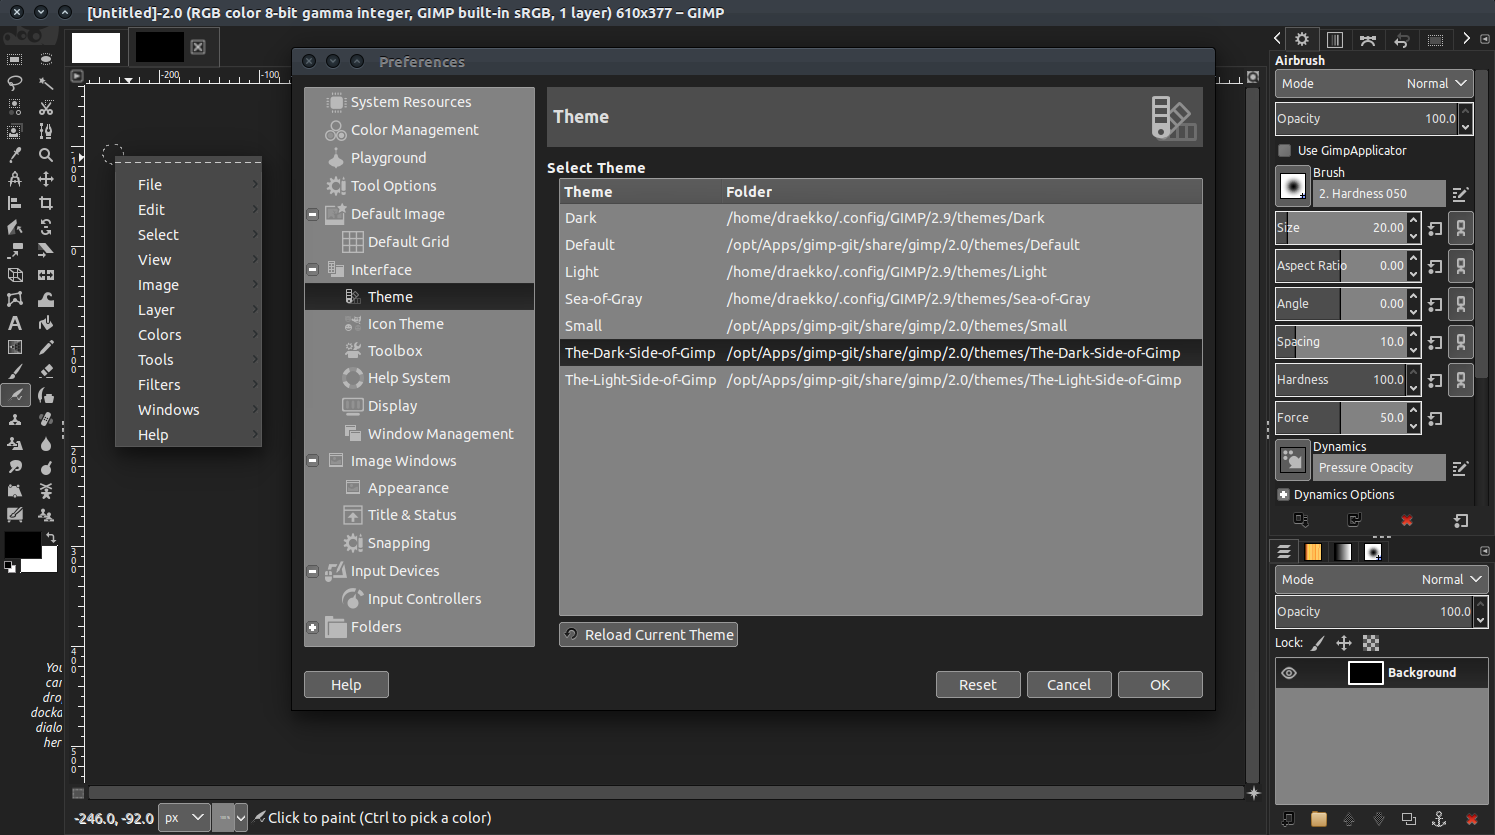Screen dimensions: 1495x835
Task: Open the Tool Options tab gear icon
Action: click(x=1302, y=39)
